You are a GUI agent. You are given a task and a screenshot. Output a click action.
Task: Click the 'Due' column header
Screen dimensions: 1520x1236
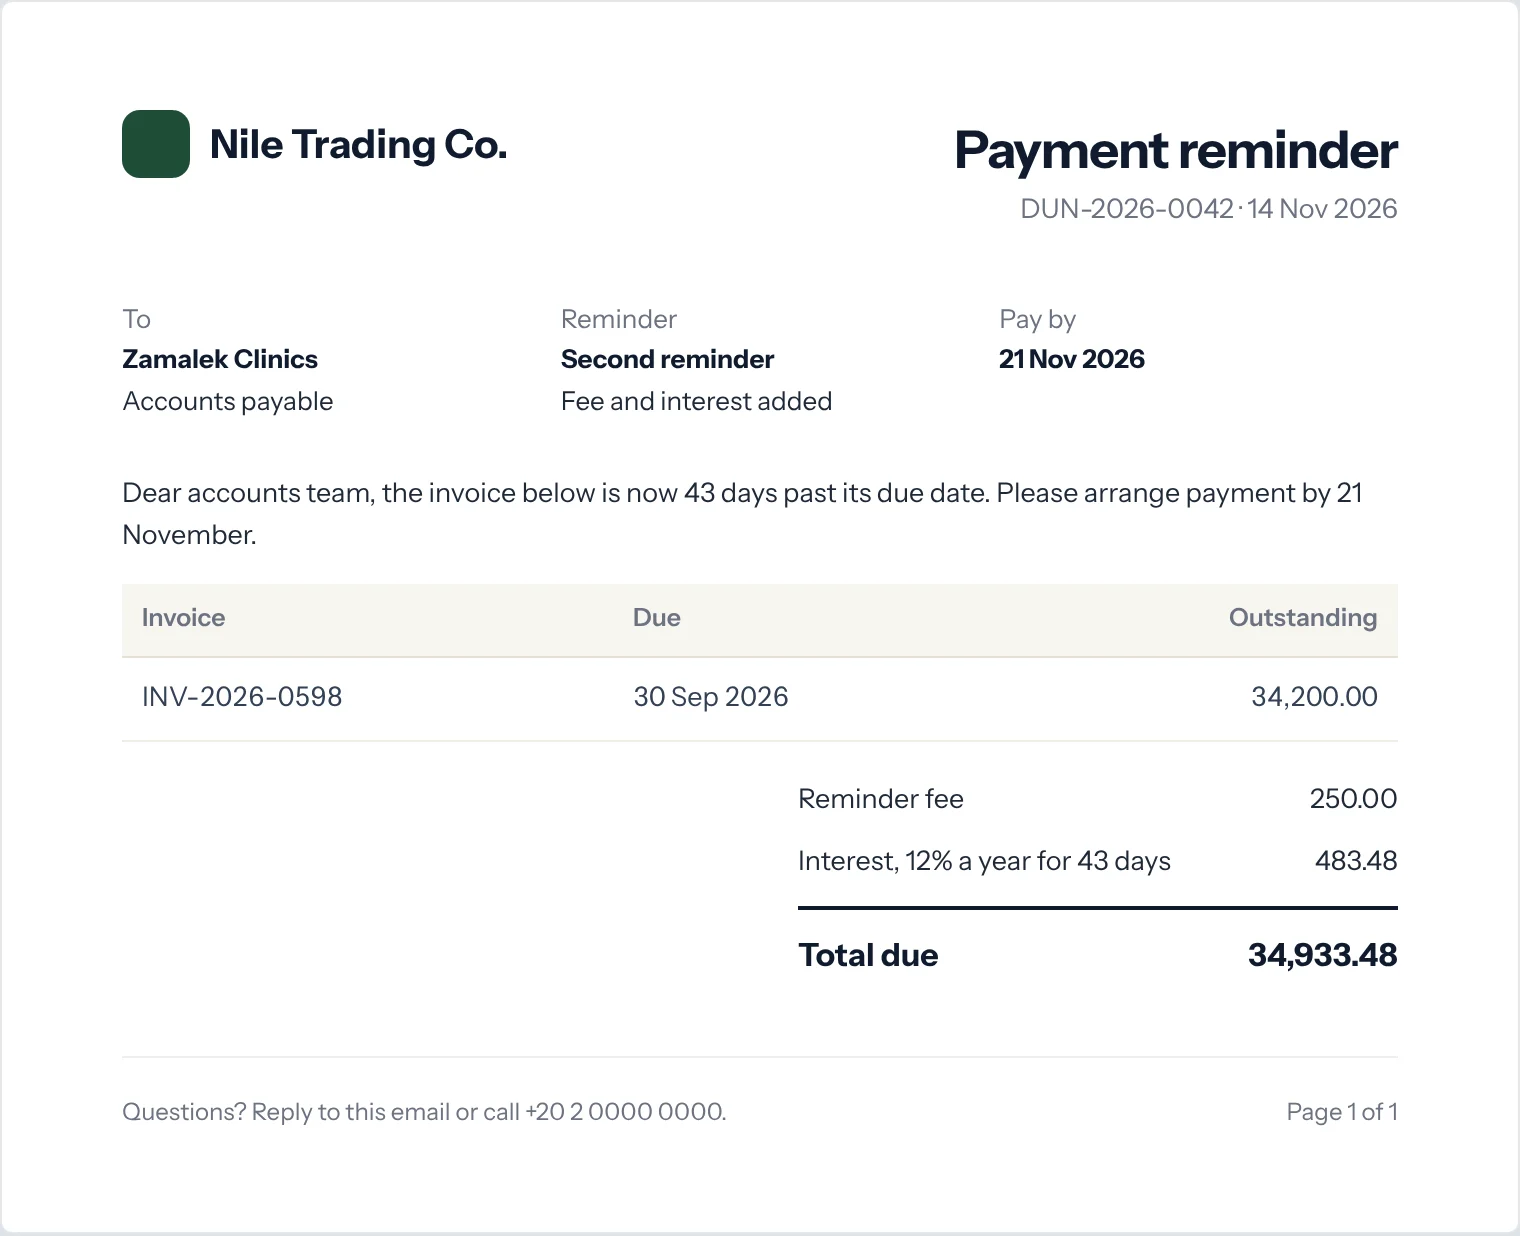point(657,618)
